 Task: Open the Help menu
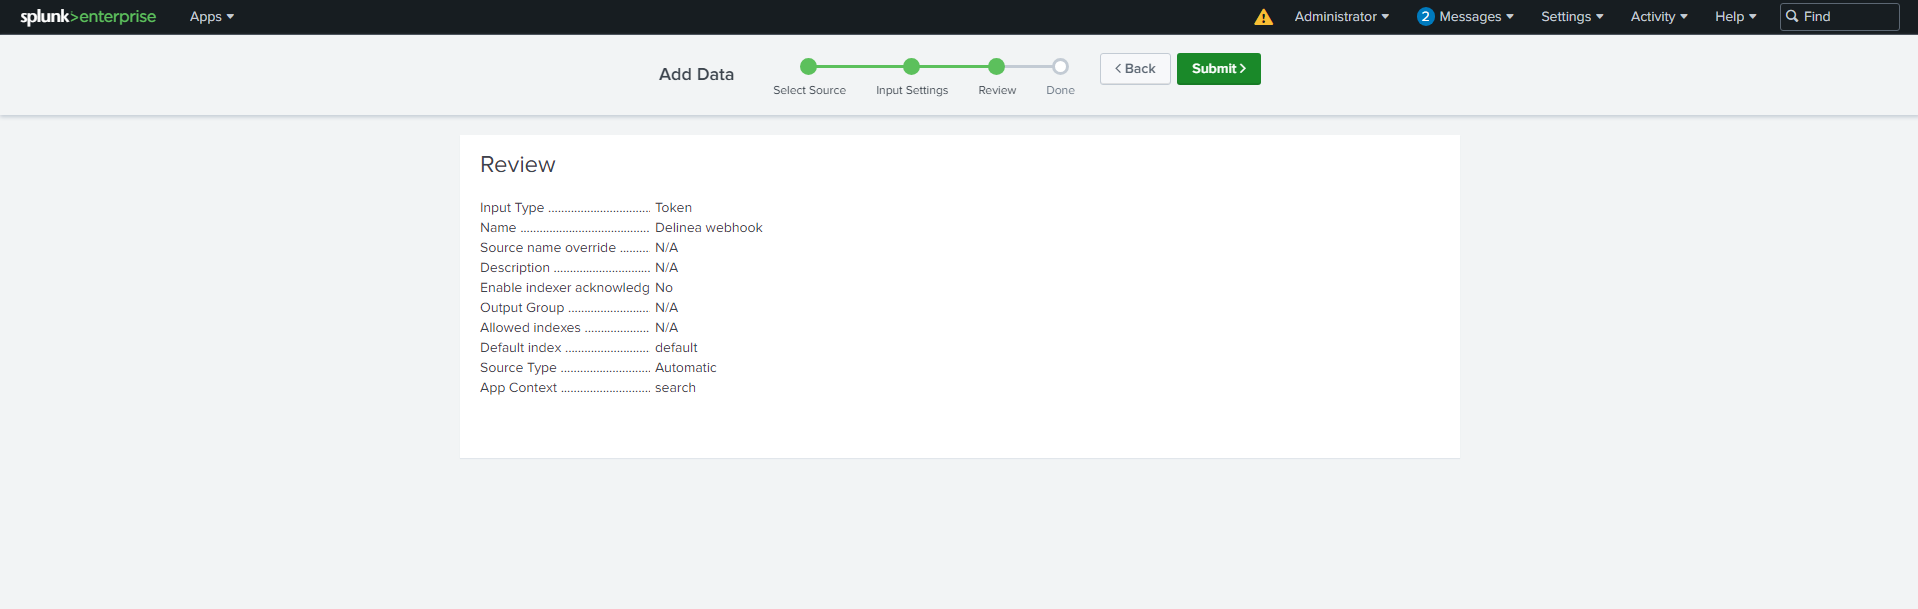(1735, 17)
